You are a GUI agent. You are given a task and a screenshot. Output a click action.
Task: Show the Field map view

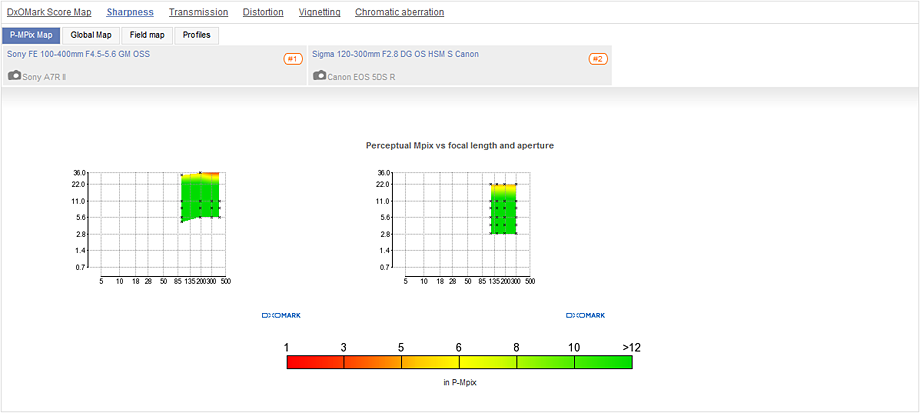pos(147,35)
